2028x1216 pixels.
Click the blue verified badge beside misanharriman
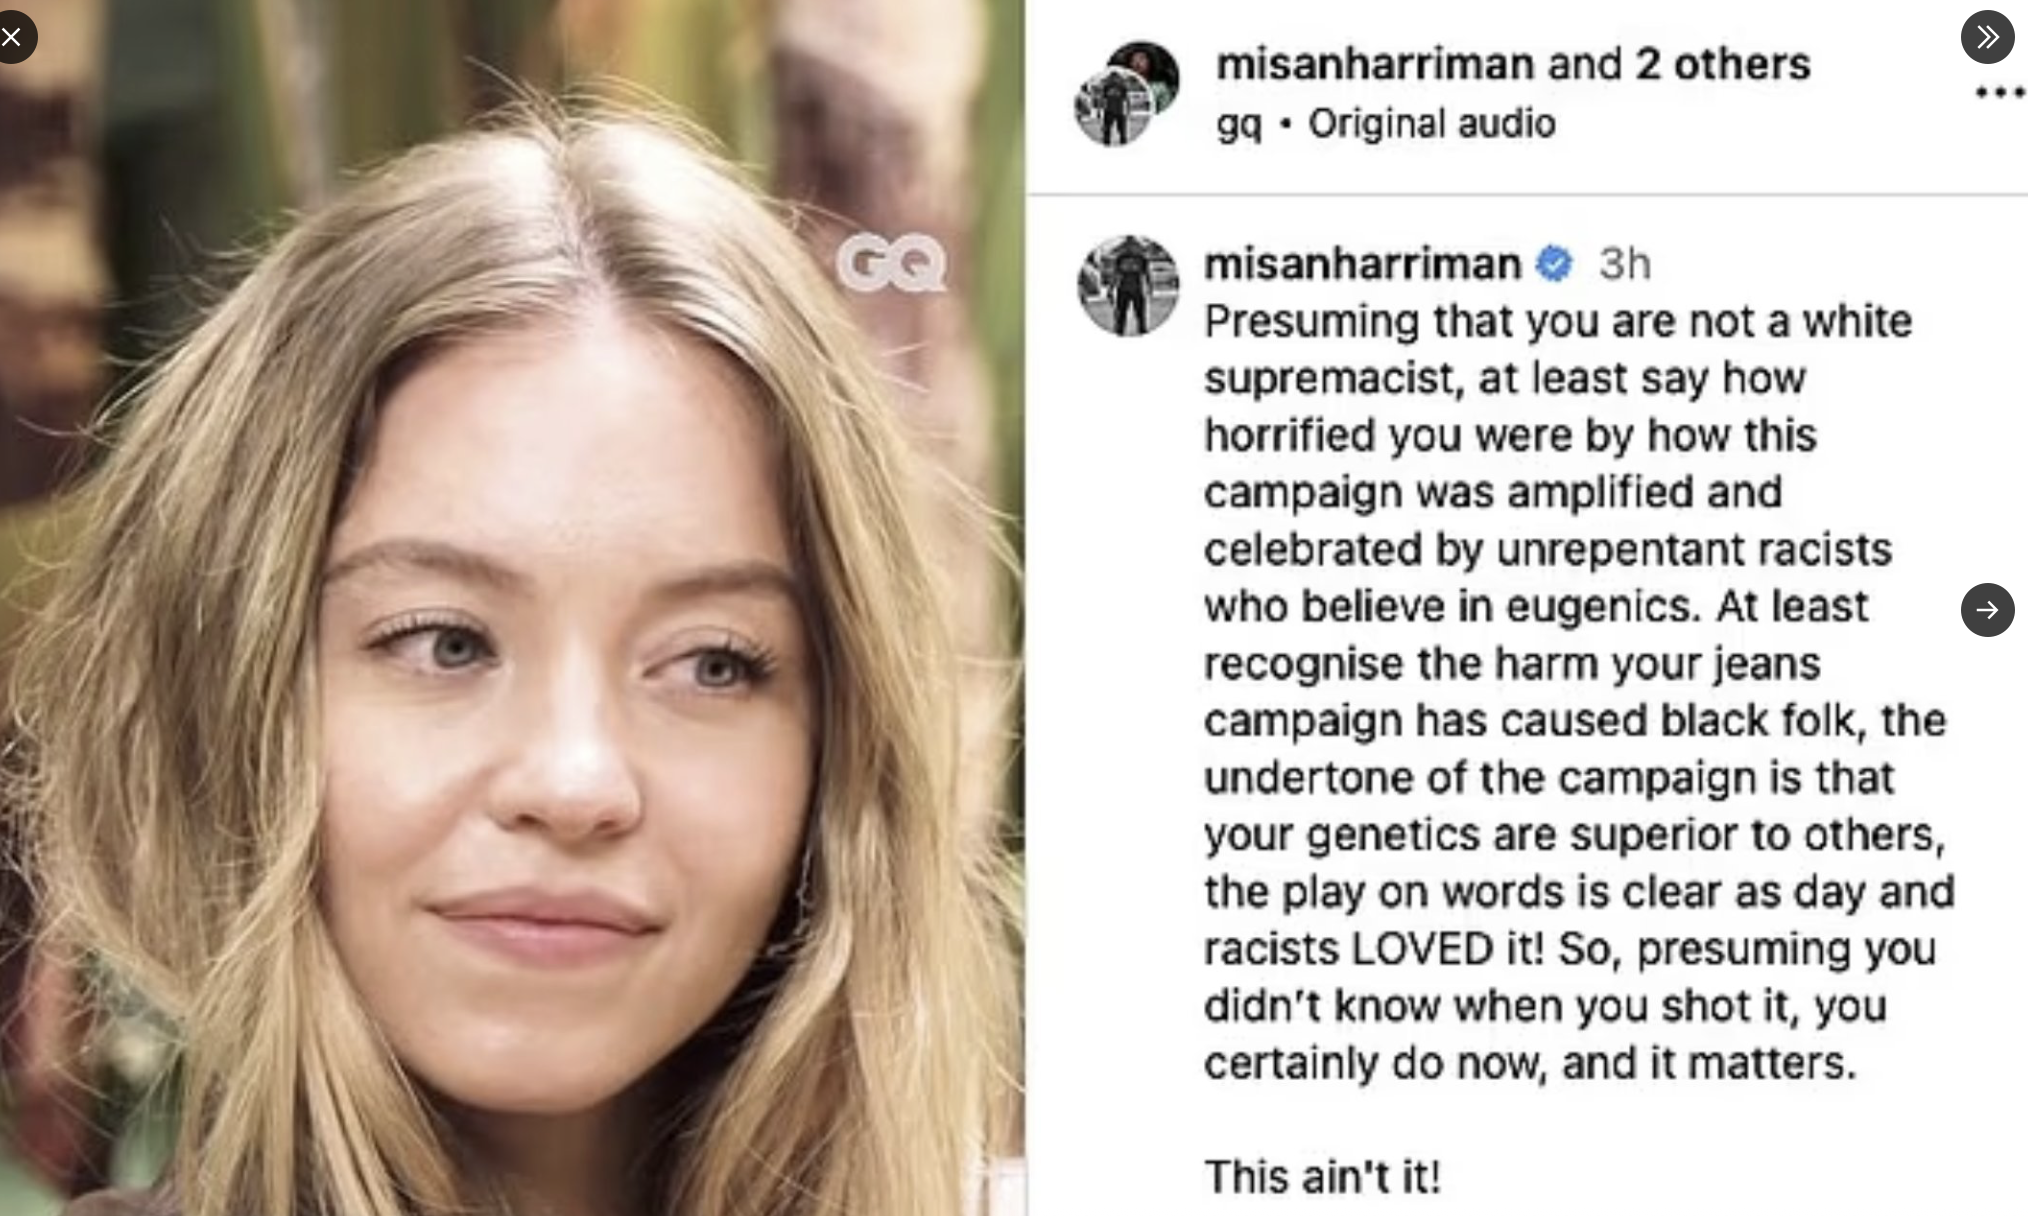point(1554,264)
